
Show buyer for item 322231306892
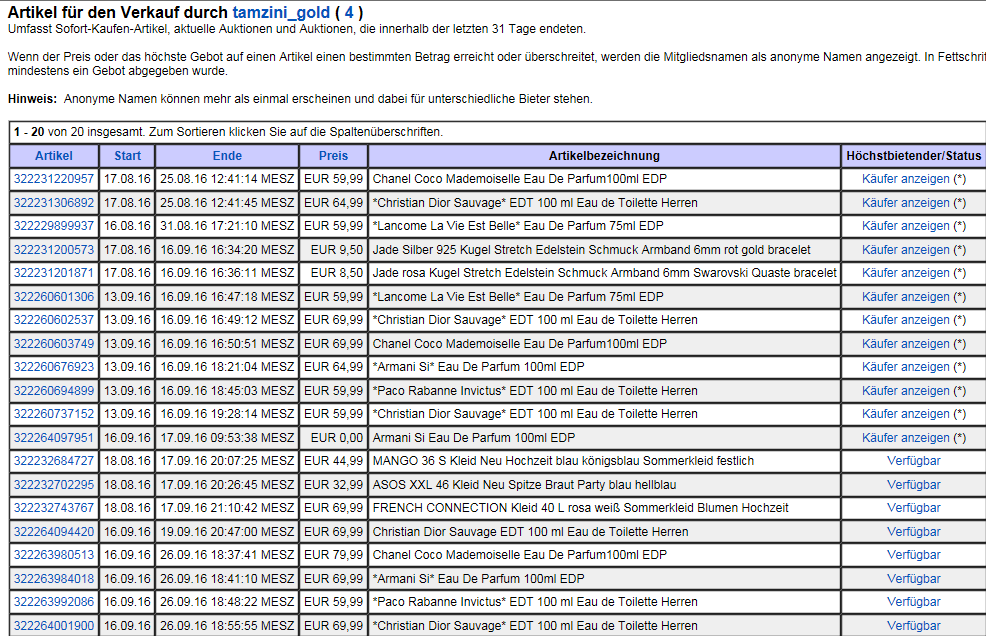(906, 203)
